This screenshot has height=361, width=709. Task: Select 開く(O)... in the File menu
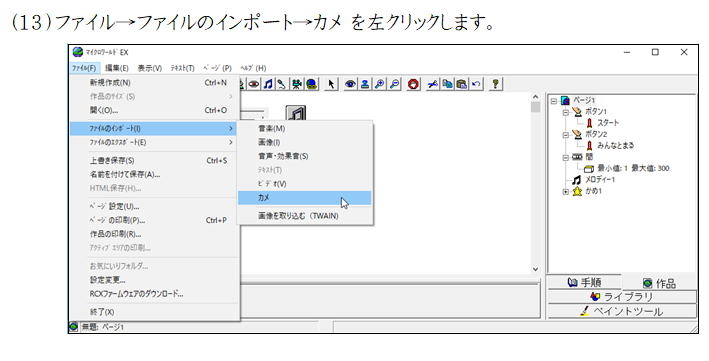[x=154, y=110]
